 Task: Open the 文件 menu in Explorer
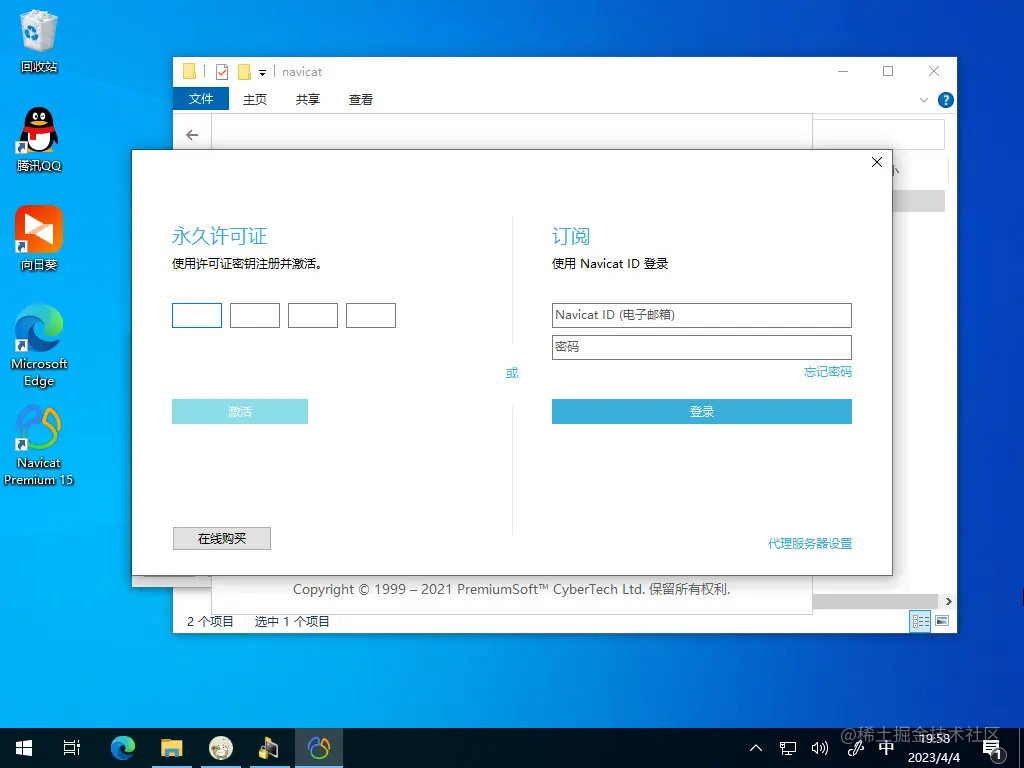tap(200, 99)
